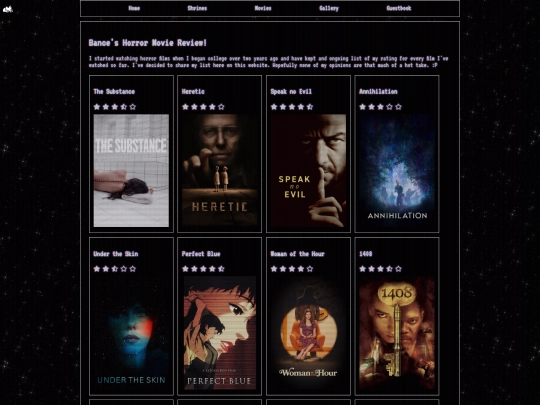This screenshot has width=540, height=405.
Task: Click the '1408' card title text
Action: pyautogui.click(x=365, y=254)
